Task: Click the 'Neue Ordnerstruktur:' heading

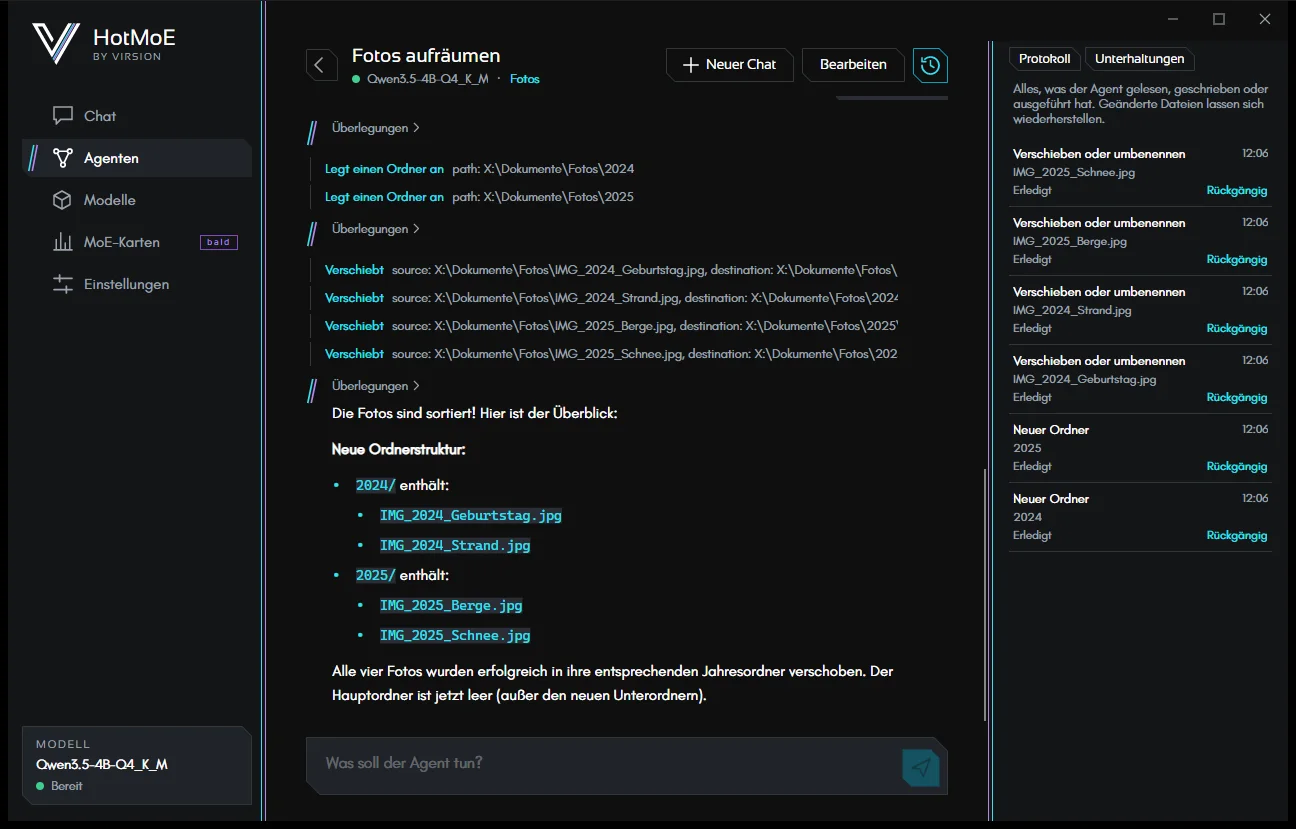Action: coord(399,450)
